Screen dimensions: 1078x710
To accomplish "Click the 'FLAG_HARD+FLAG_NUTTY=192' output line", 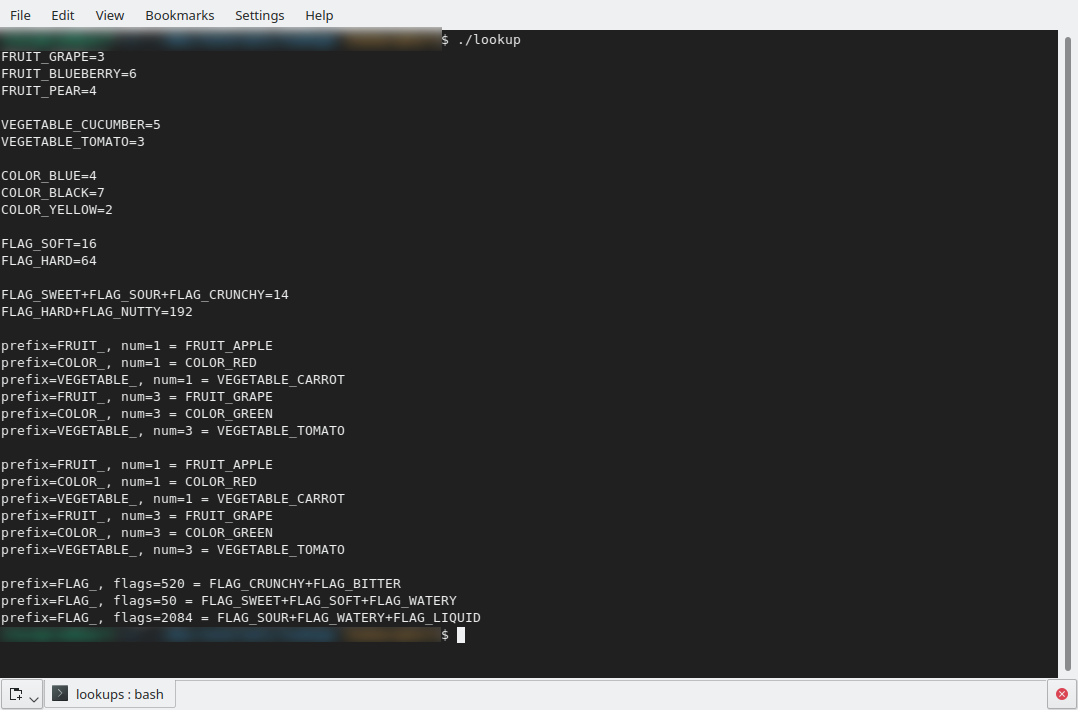I will tap(97, 312).
